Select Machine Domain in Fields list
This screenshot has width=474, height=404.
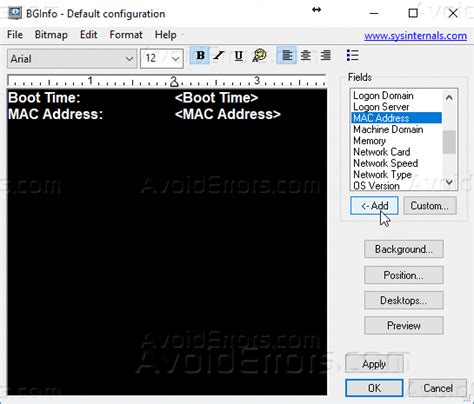click(x=396, y=129)
